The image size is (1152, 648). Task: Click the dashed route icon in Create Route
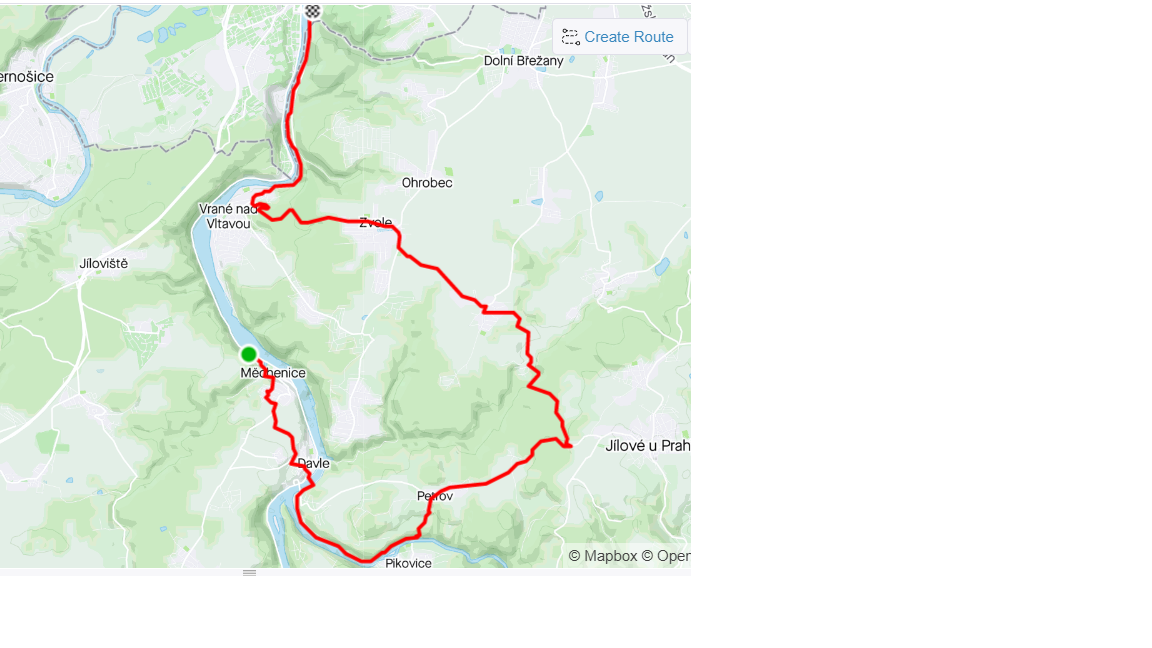[570, 37]
